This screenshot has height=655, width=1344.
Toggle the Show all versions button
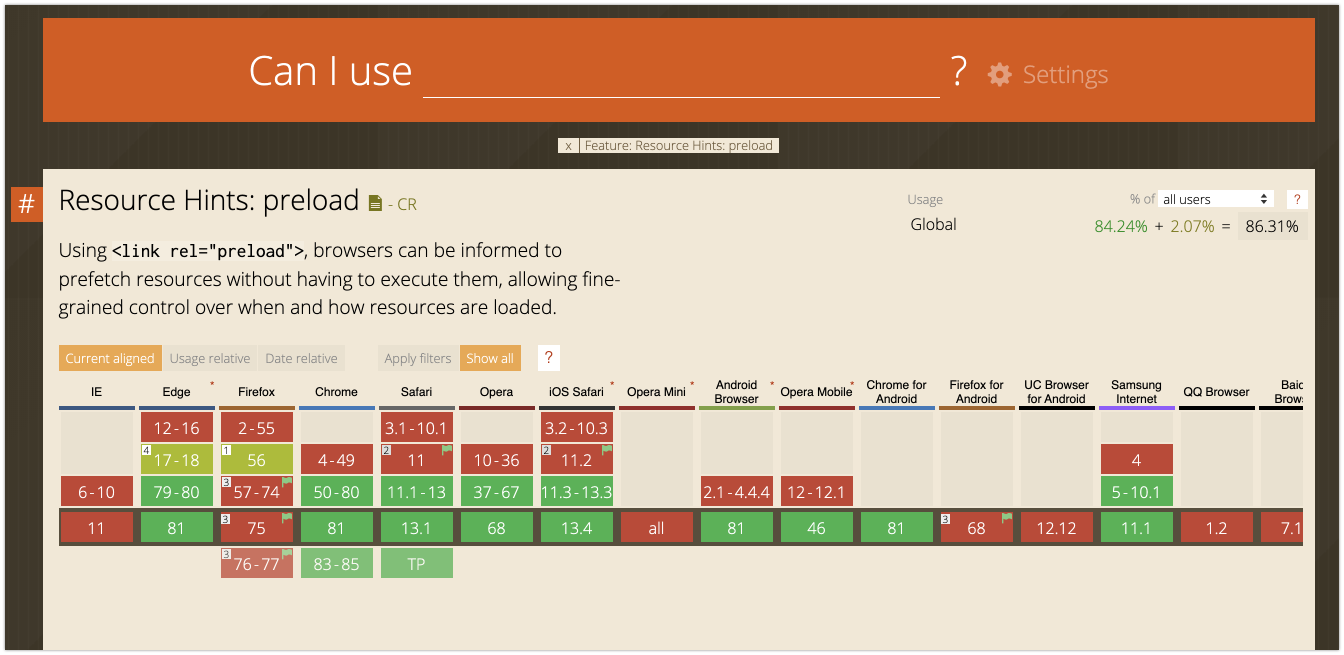coord(490,358)
